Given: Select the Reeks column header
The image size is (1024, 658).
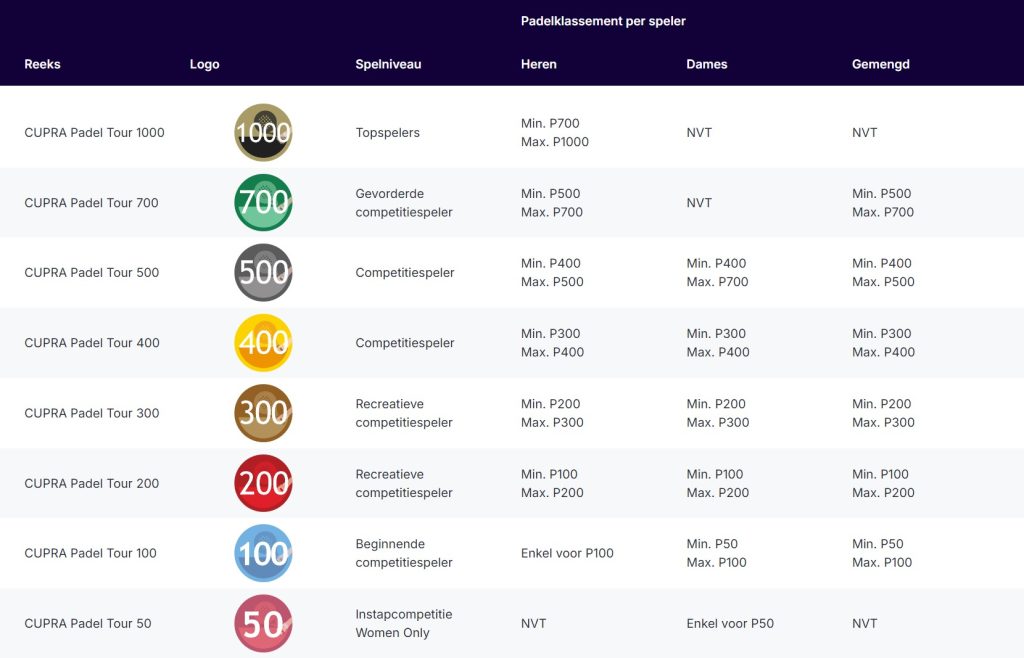Looking at the screenshot, I should 42,64.
